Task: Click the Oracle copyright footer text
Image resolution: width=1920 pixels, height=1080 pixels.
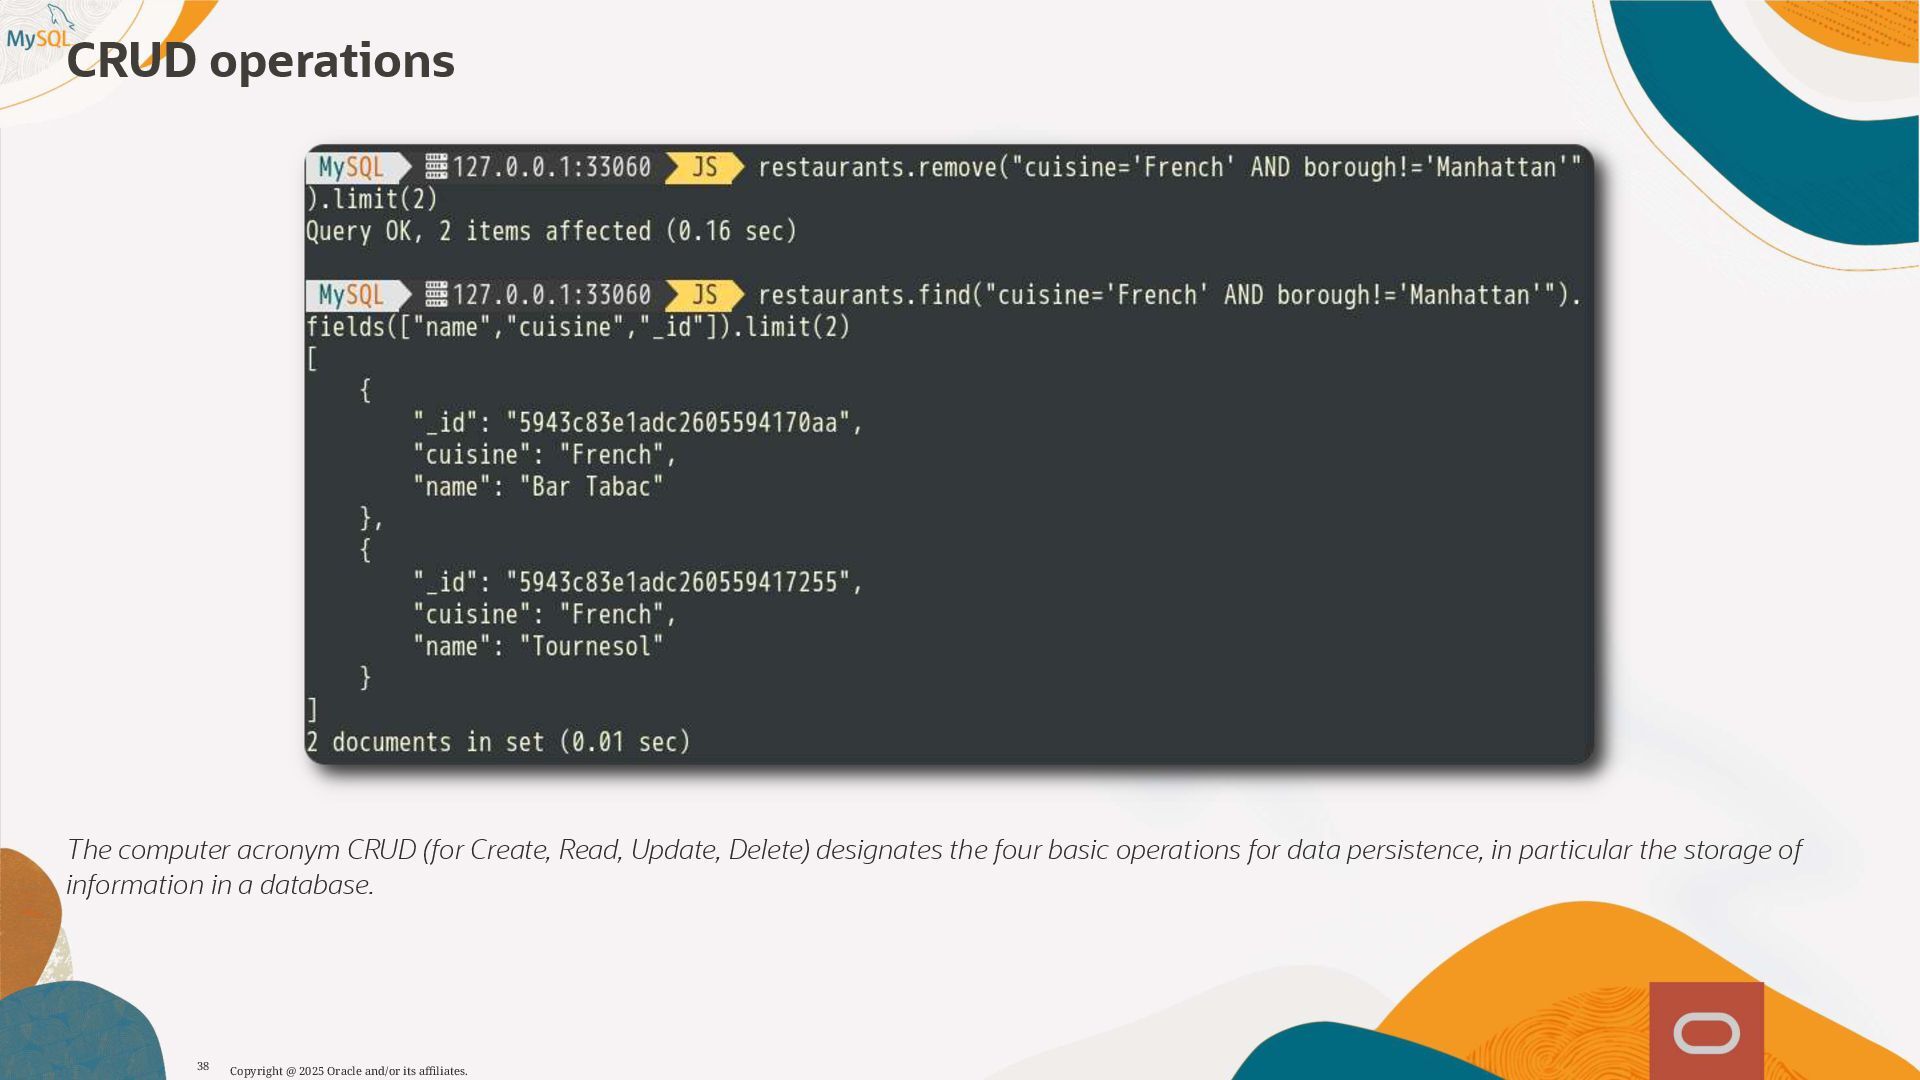Action: pos(348,1071)
